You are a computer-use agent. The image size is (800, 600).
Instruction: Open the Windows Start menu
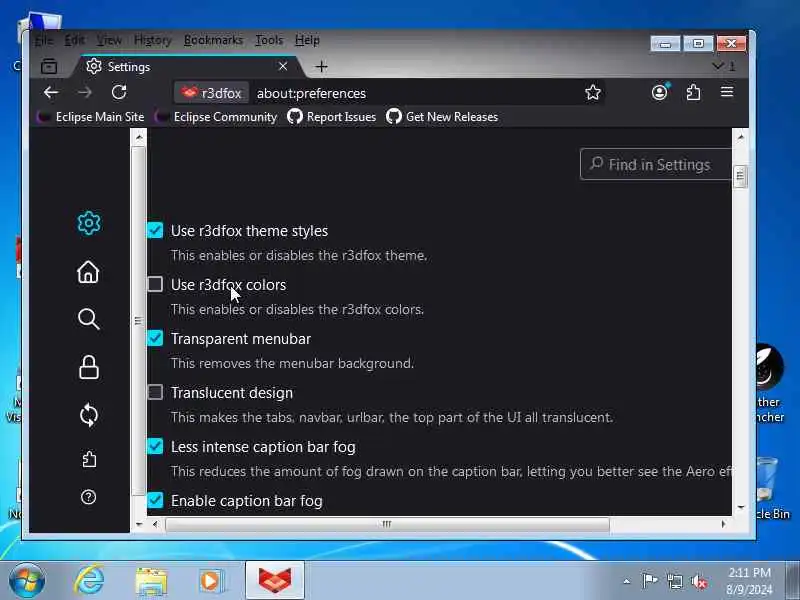[x=27, y=581]
